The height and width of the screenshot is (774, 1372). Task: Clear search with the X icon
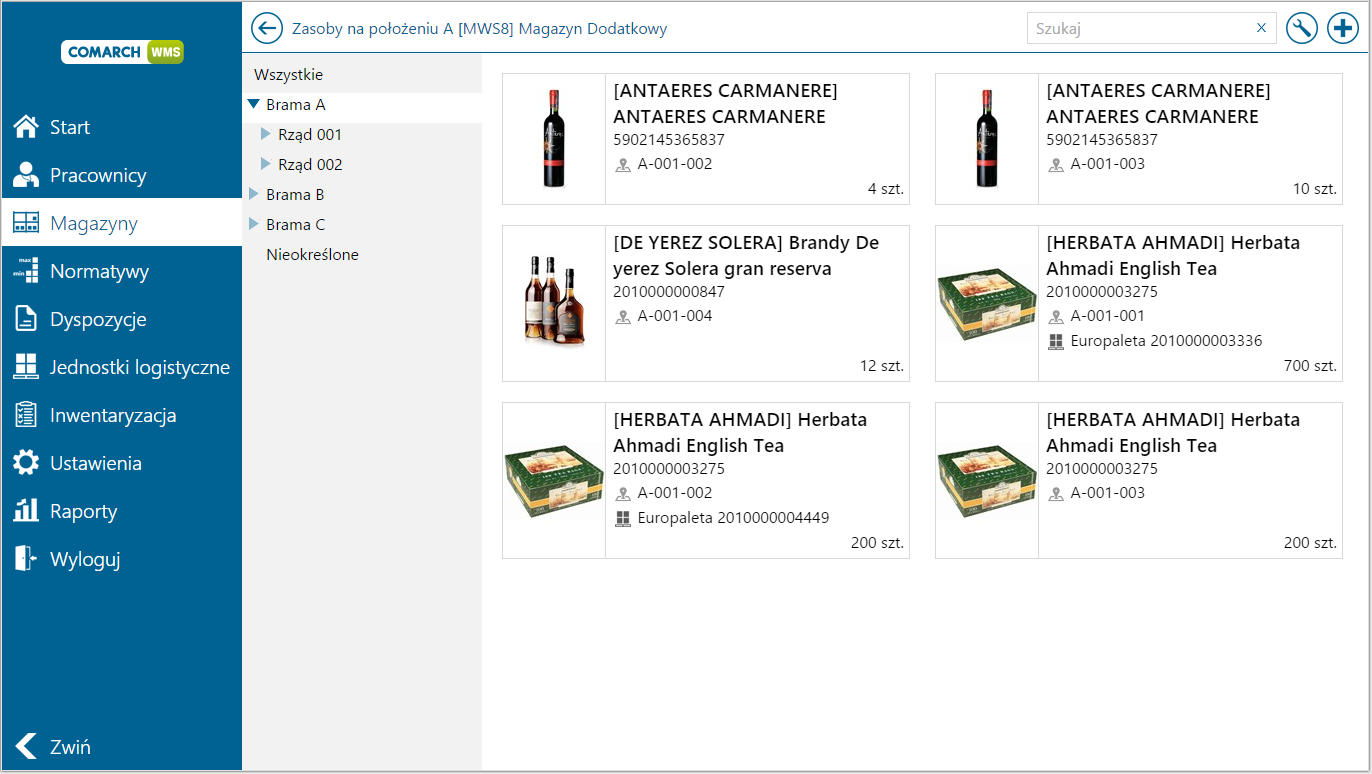[1261, 28]
